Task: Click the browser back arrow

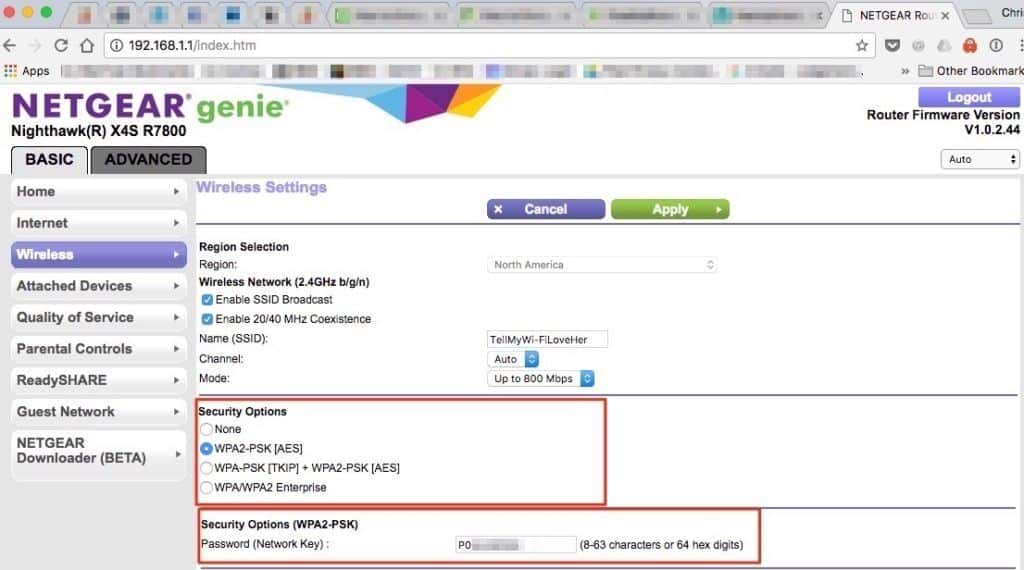Action: coord(10,45)
